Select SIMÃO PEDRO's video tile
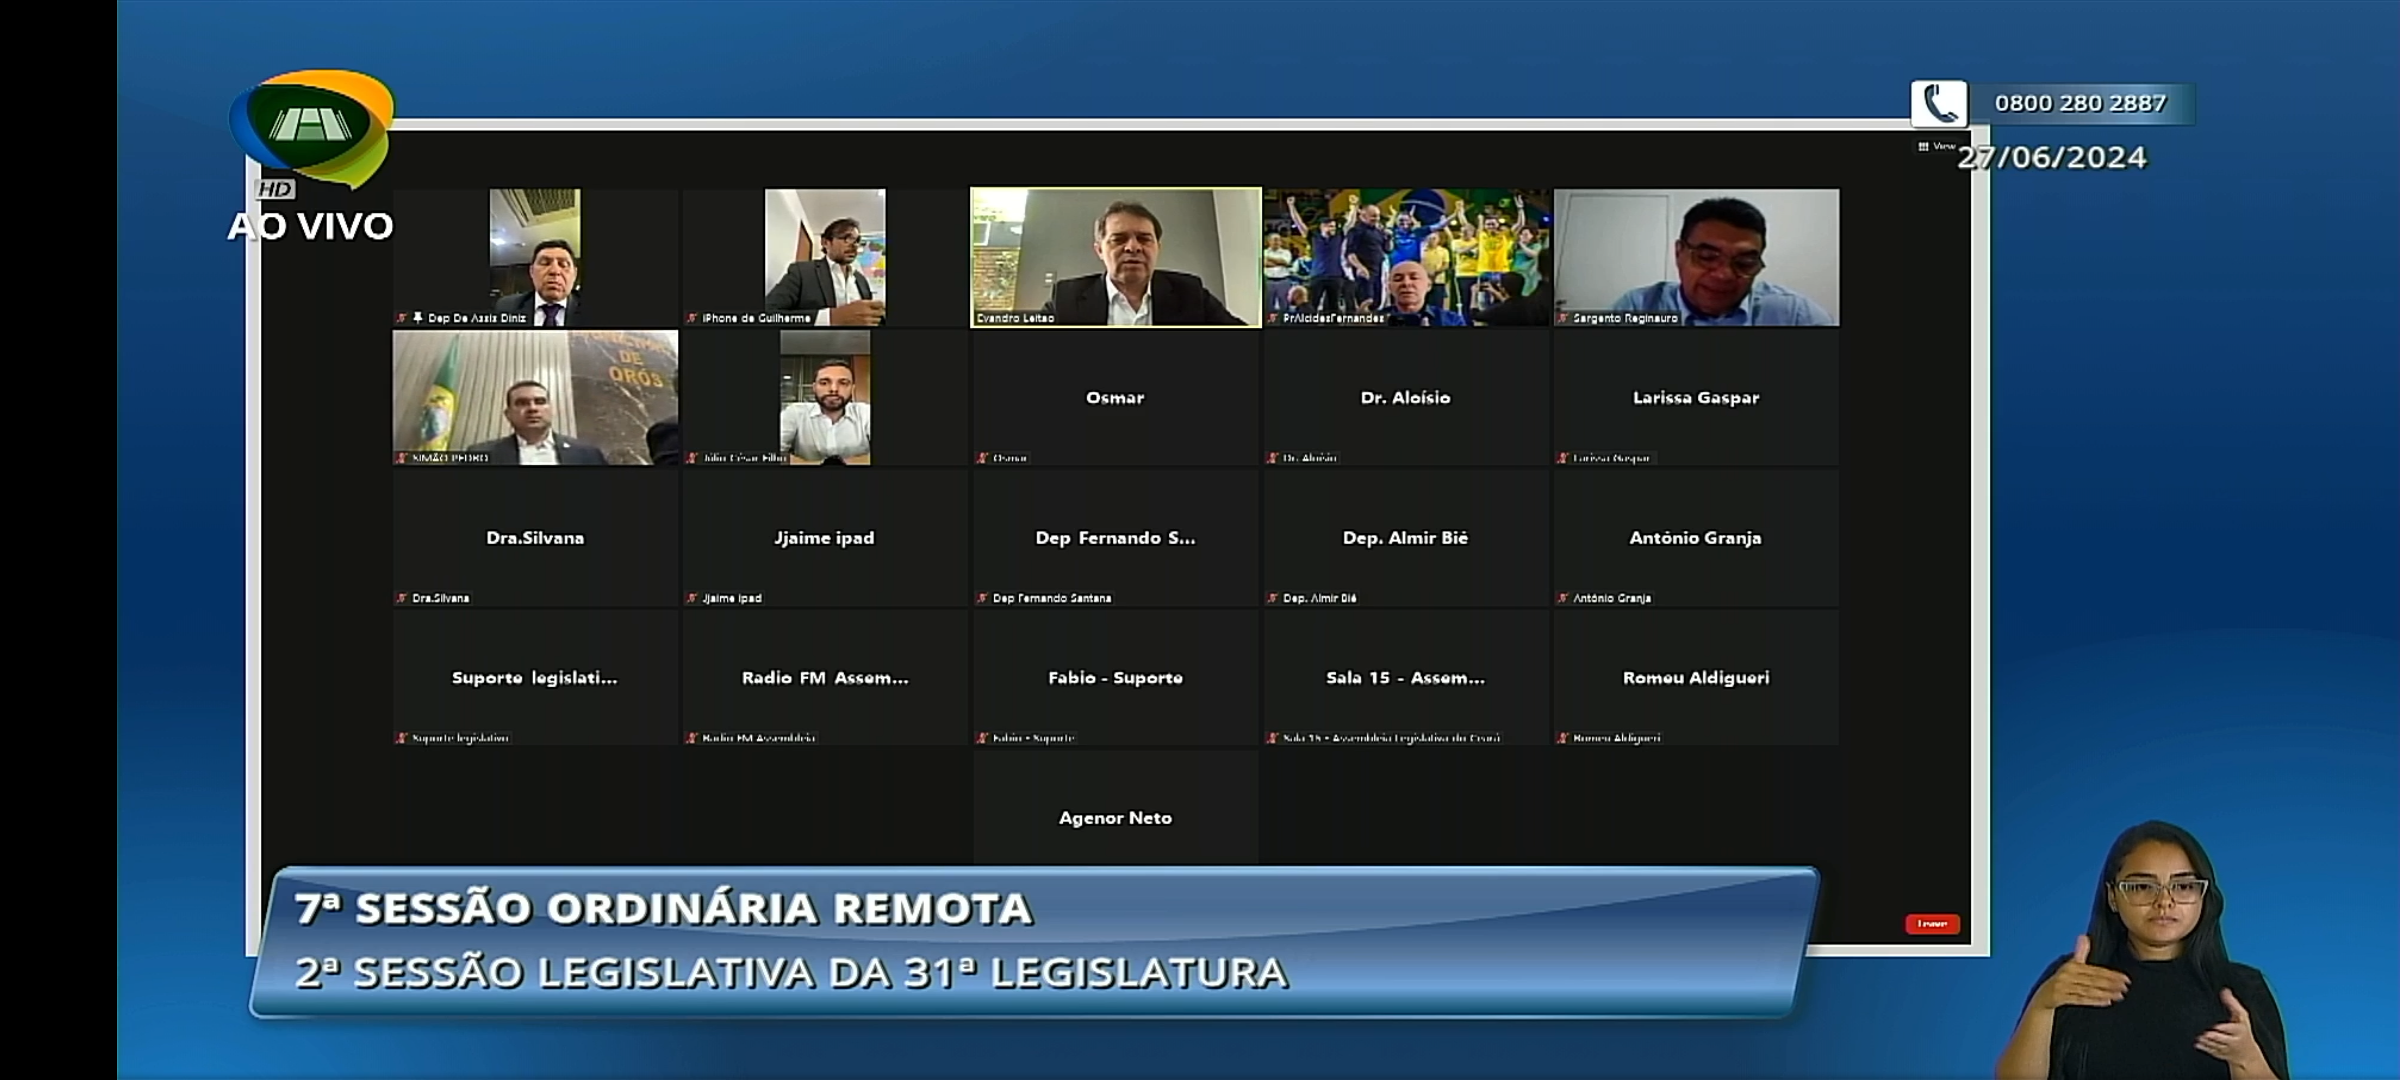Screen dimensions: 2400x1080 pos(535,397)
